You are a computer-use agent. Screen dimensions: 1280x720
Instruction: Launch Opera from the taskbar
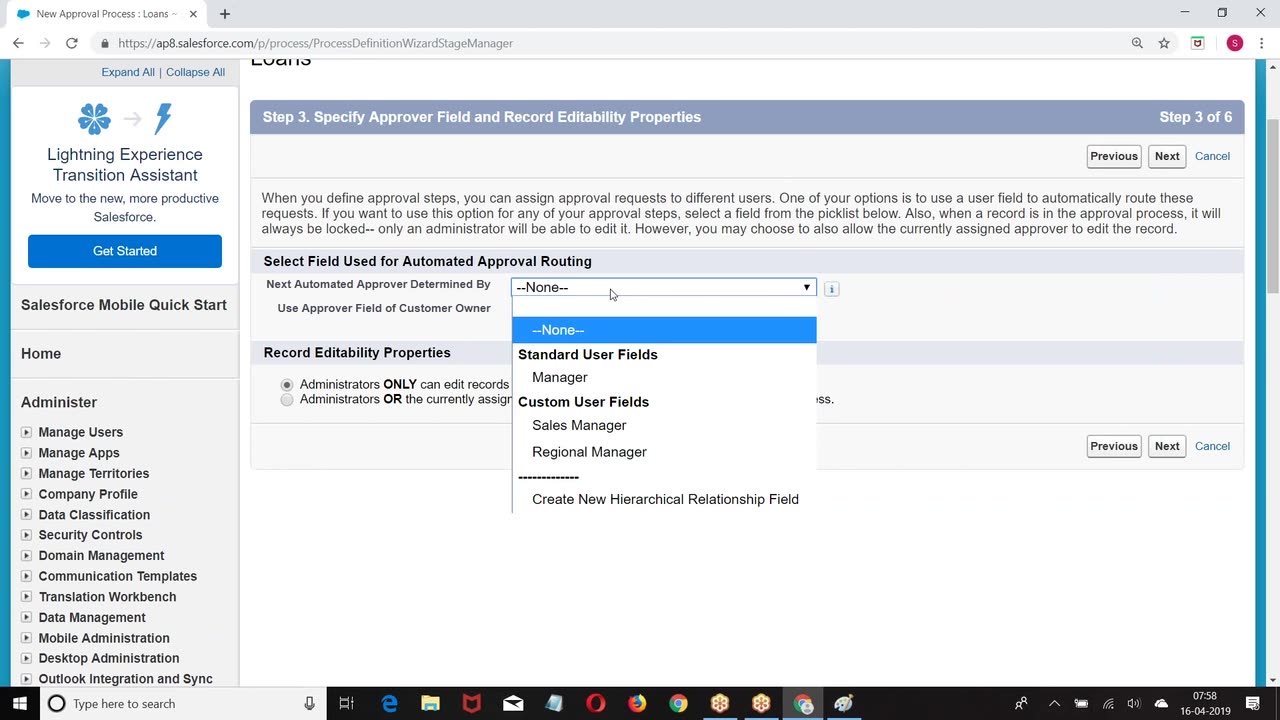coord(595,703)
